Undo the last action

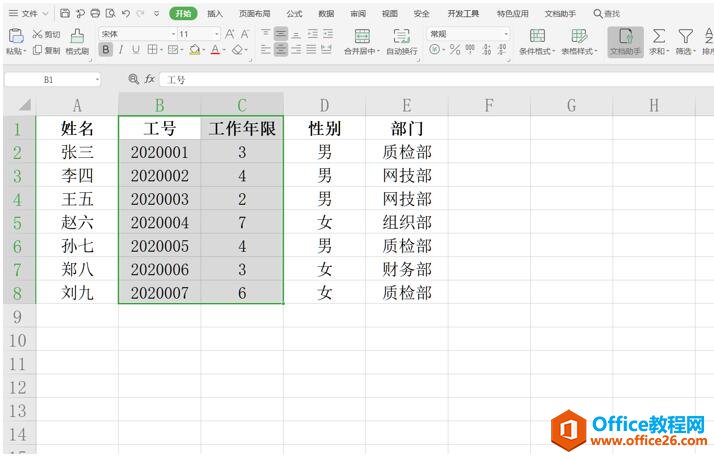126,14
